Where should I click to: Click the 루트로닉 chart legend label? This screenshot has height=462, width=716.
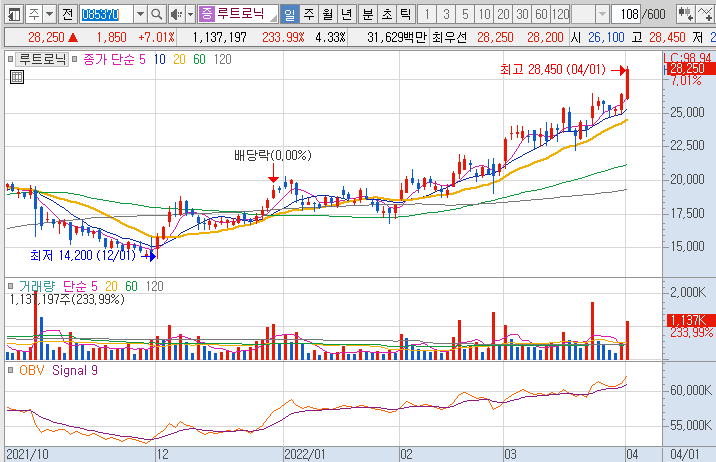pyautogui.click(x=42, y=59)
